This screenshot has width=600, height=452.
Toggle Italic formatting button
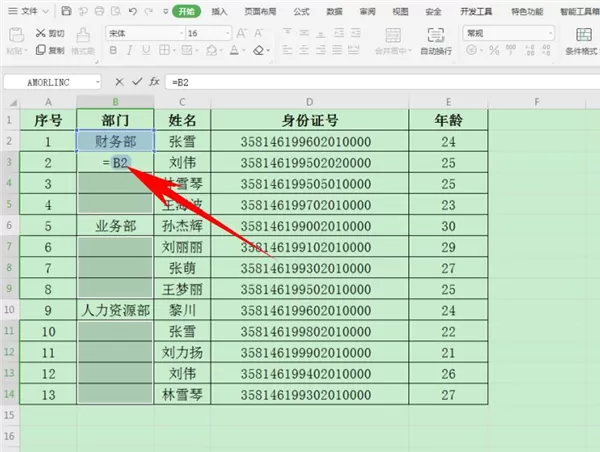click(x=129, y=50)
